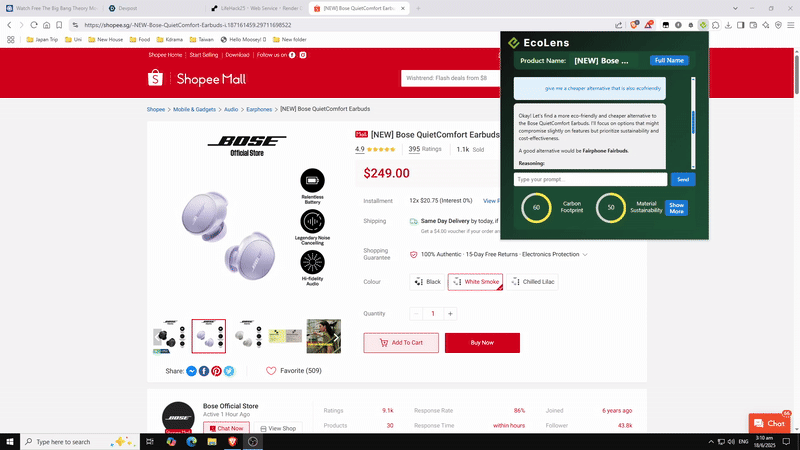Expand the Shopping Guarantee details arrow
Image resolution: width=800 pixels, height=450 pixels.
click(585, 255)
